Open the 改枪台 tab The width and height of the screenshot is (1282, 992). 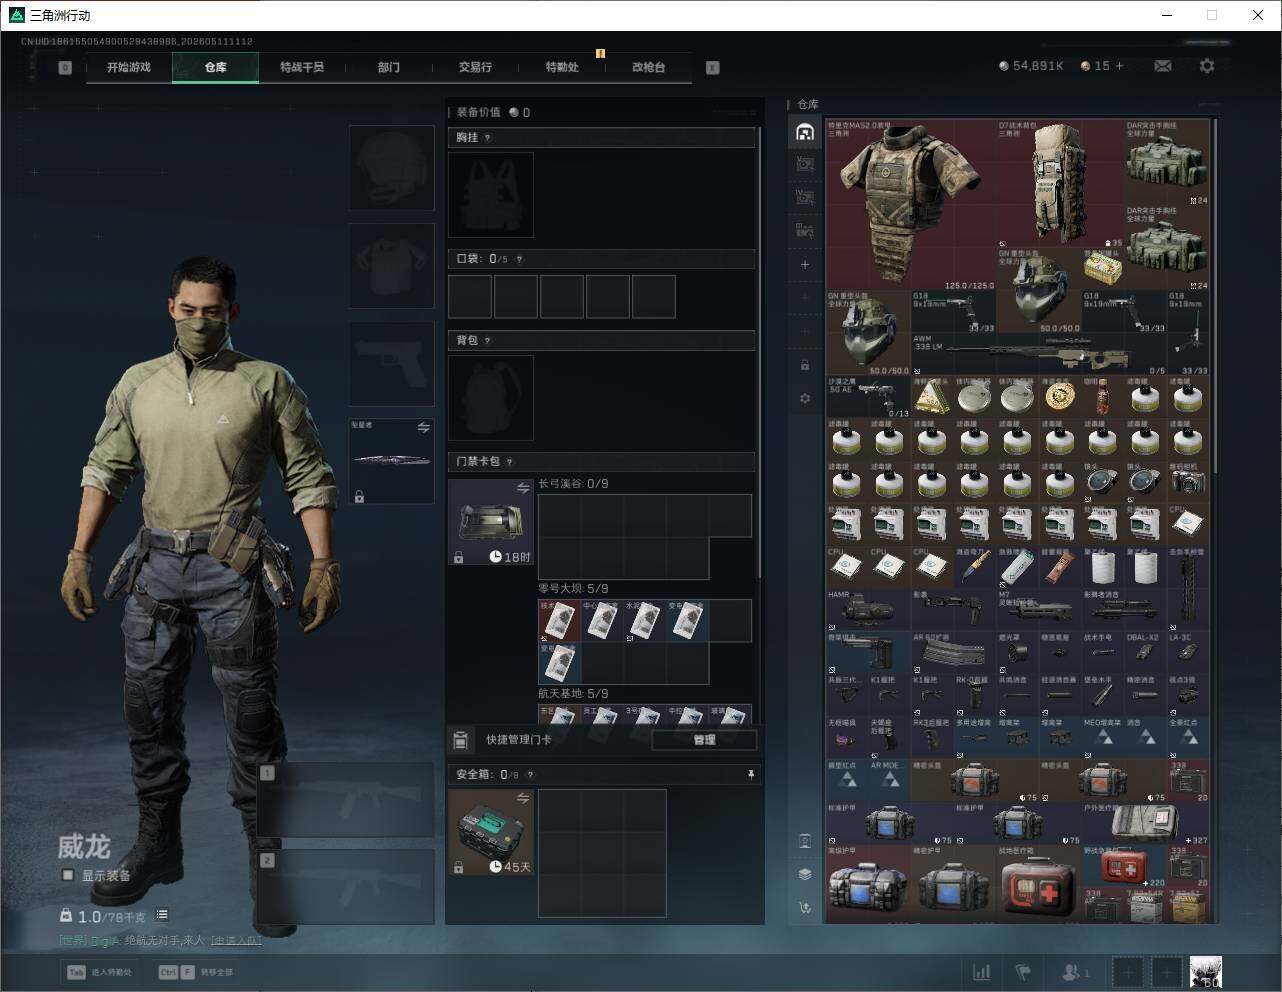point(648,67)
